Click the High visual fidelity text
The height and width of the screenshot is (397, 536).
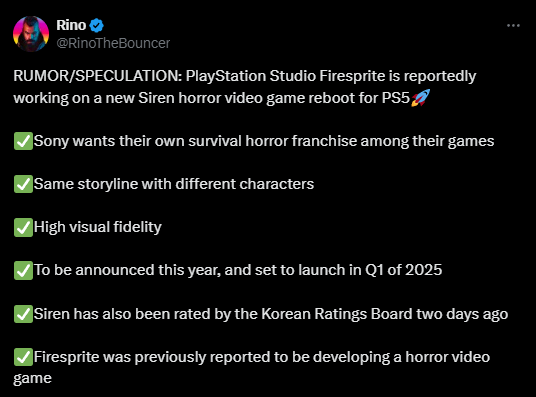pyautogui.click(x=98, y=227)
